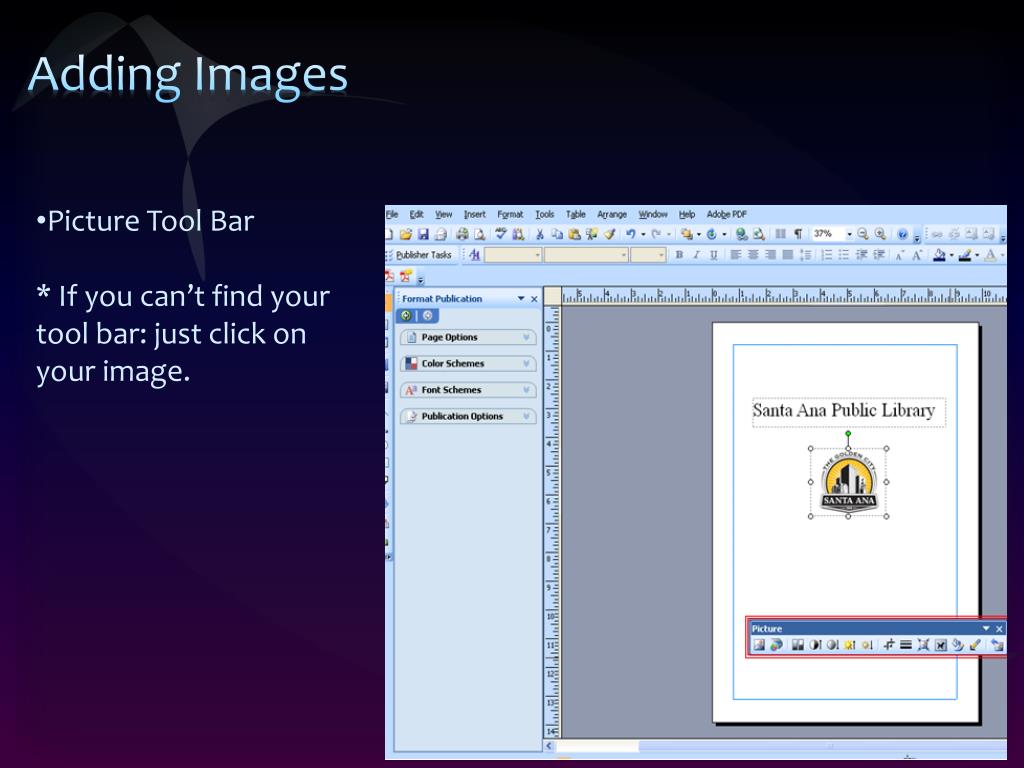Click More Brightness icon in Picture toolbar

tap(849, 645)
